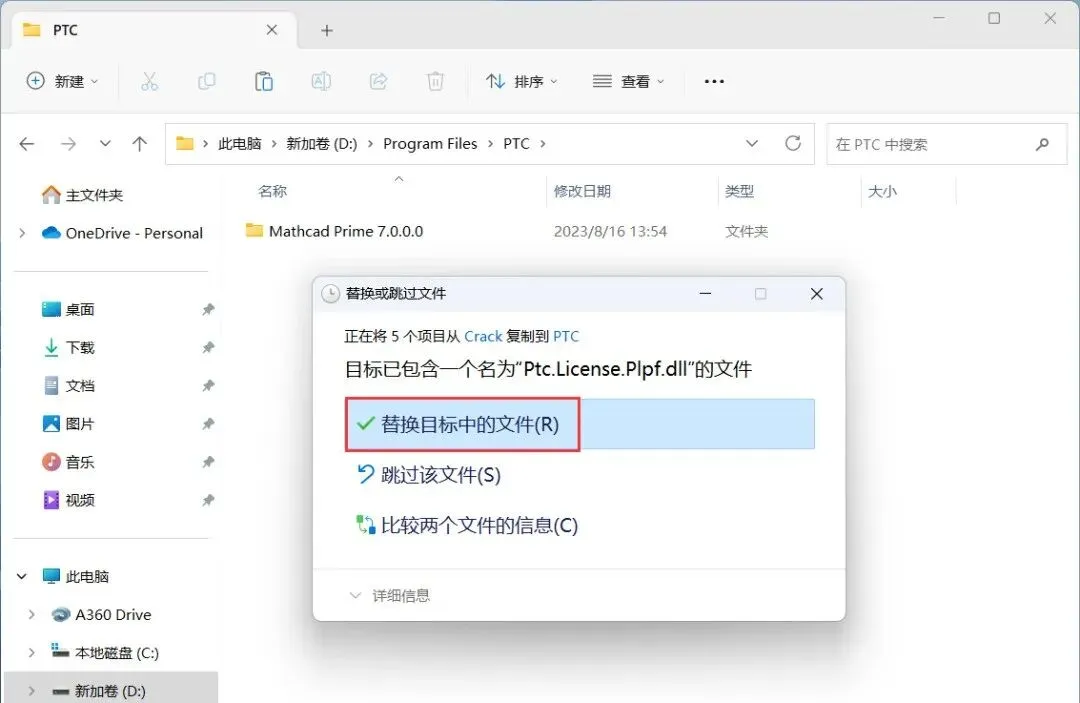Click the Cut scissors icon
This screenshot has height=703, width=1080.
[x=149, y=81]
